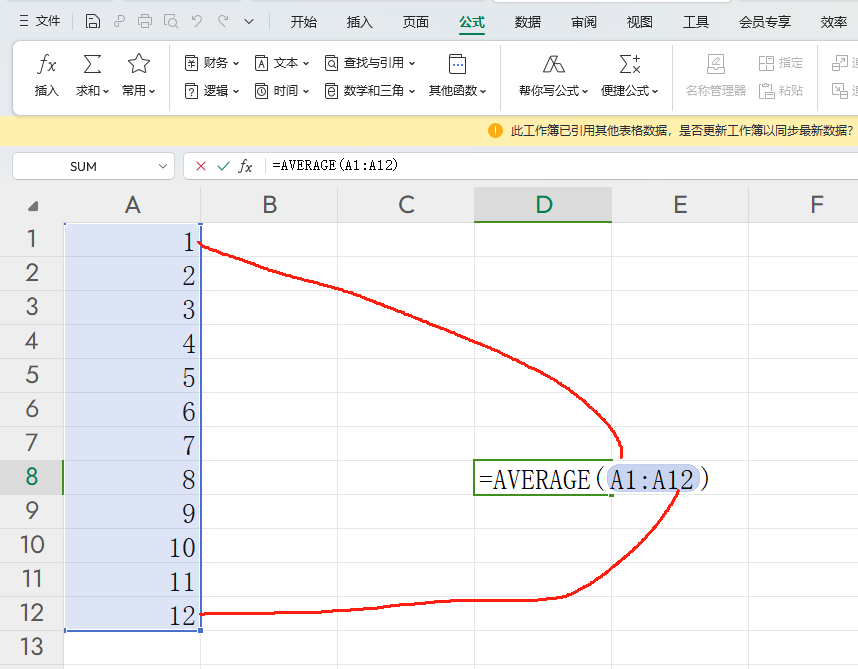
Task: Switch to the 视图 tab
Action: pos(640,22)
